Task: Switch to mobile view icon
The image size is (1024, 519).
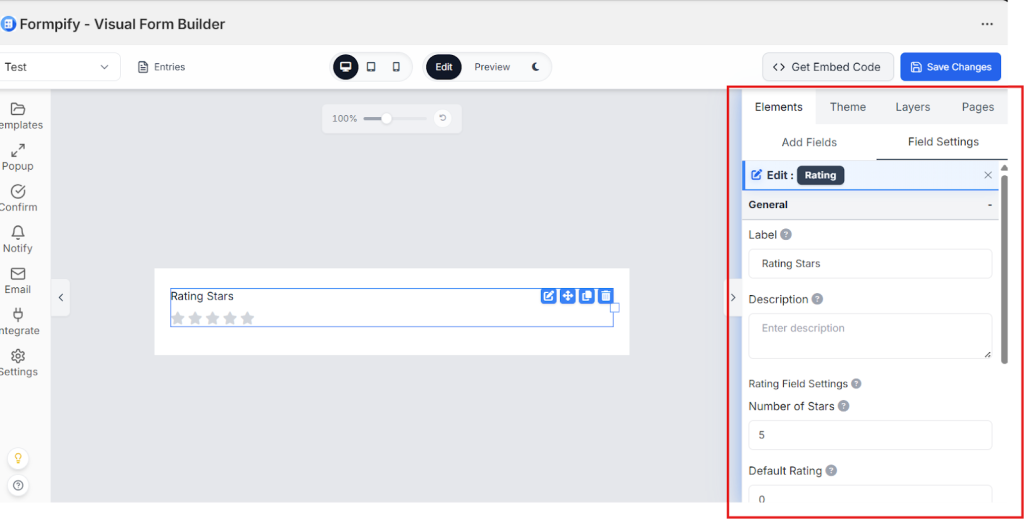Action: click(x=396, y=67)
